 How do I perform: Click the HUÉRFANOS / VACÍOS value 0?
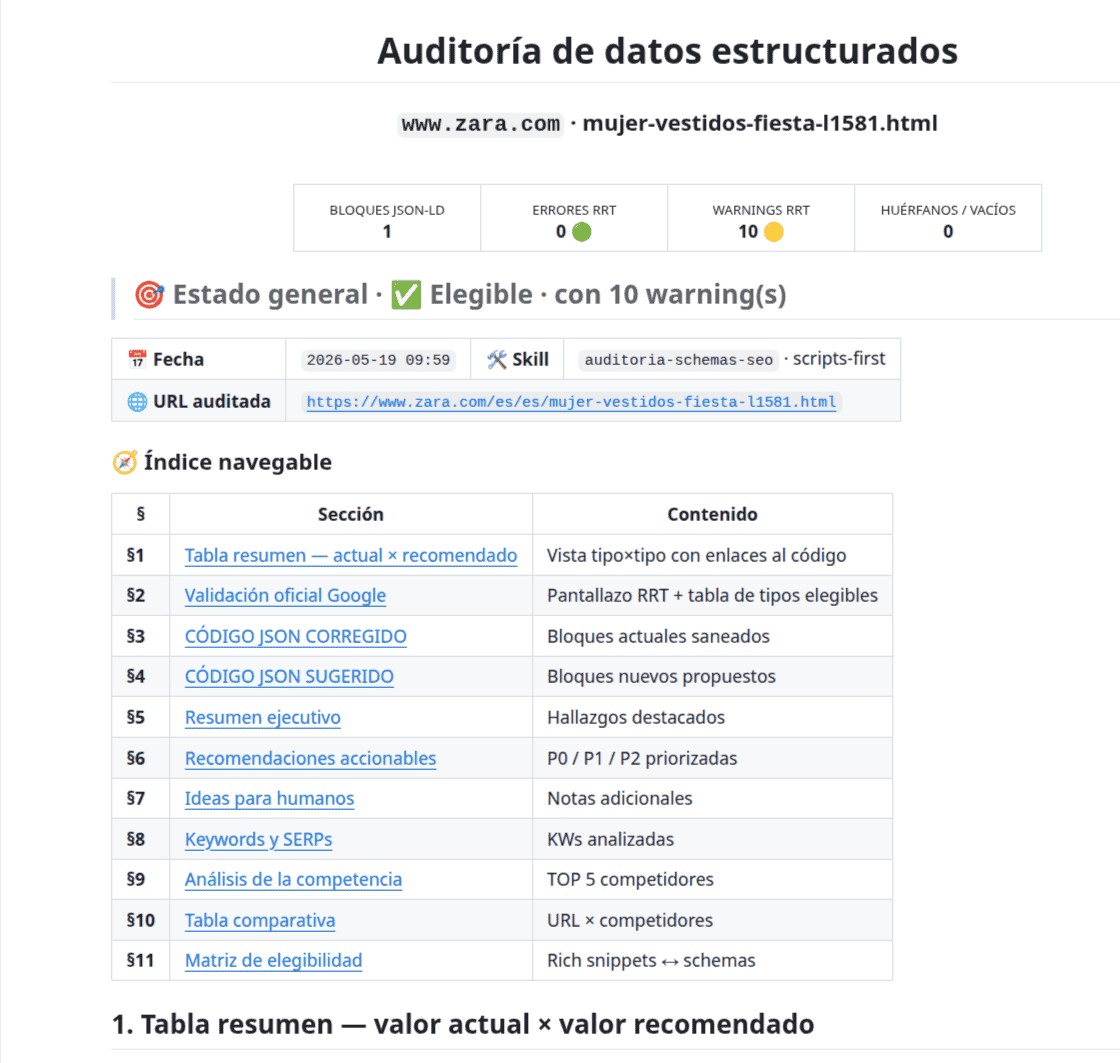point(948,231)
